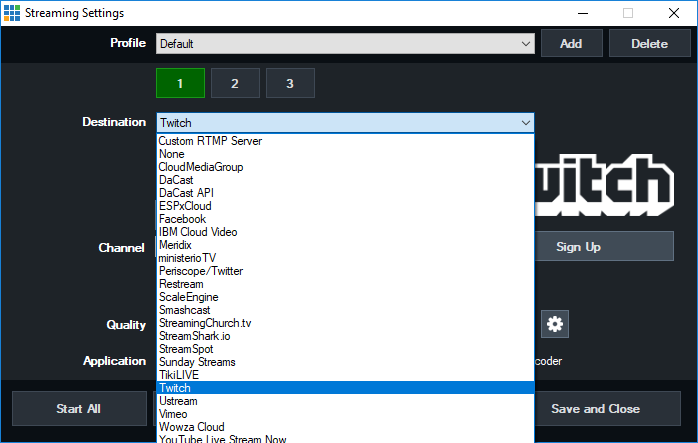Switch to stream 3
Screen dimensions: 698x443
(x=290, y=83)
